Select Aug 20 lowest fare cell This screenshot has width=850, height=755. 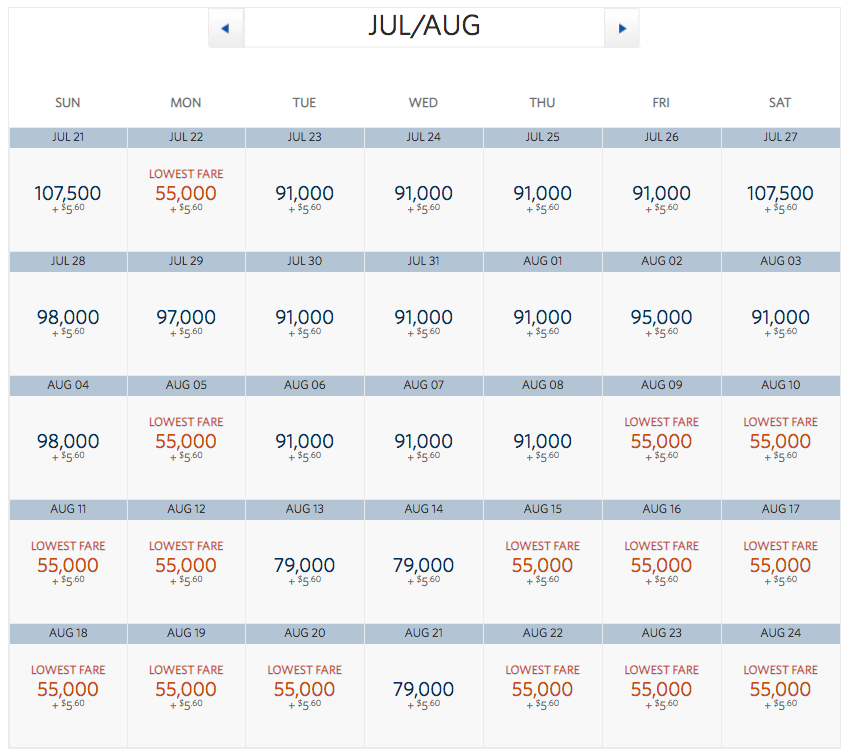pos(304,689)
